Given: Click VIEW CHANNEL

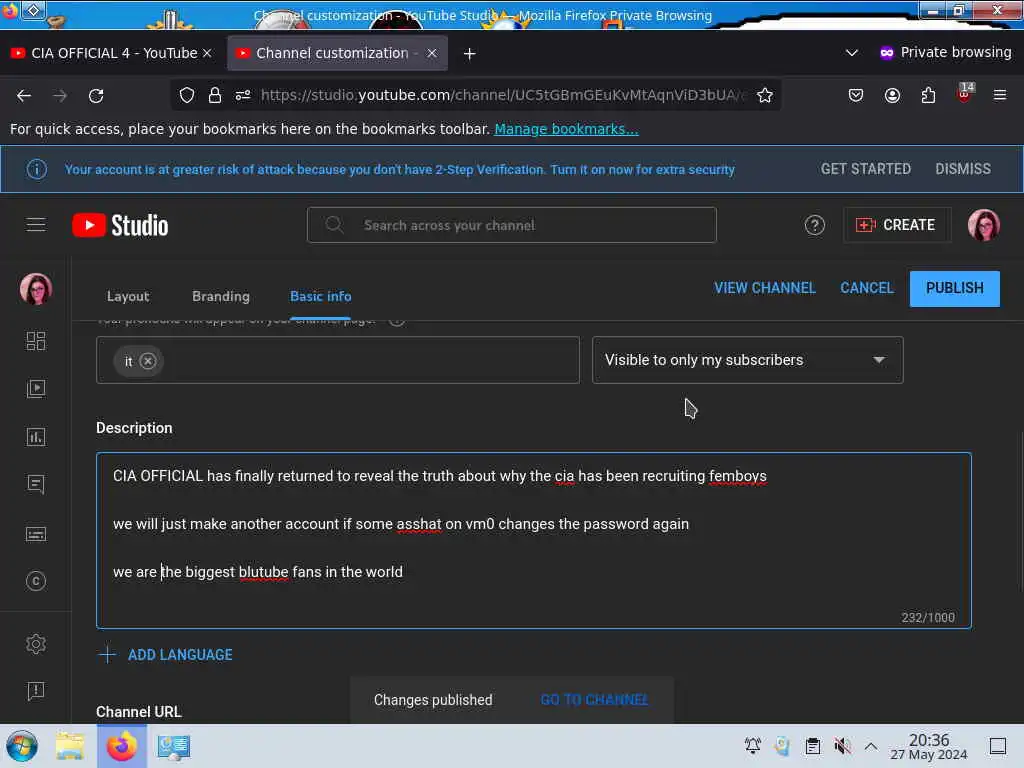Looking at the screenshot, I should coord(764,288).
